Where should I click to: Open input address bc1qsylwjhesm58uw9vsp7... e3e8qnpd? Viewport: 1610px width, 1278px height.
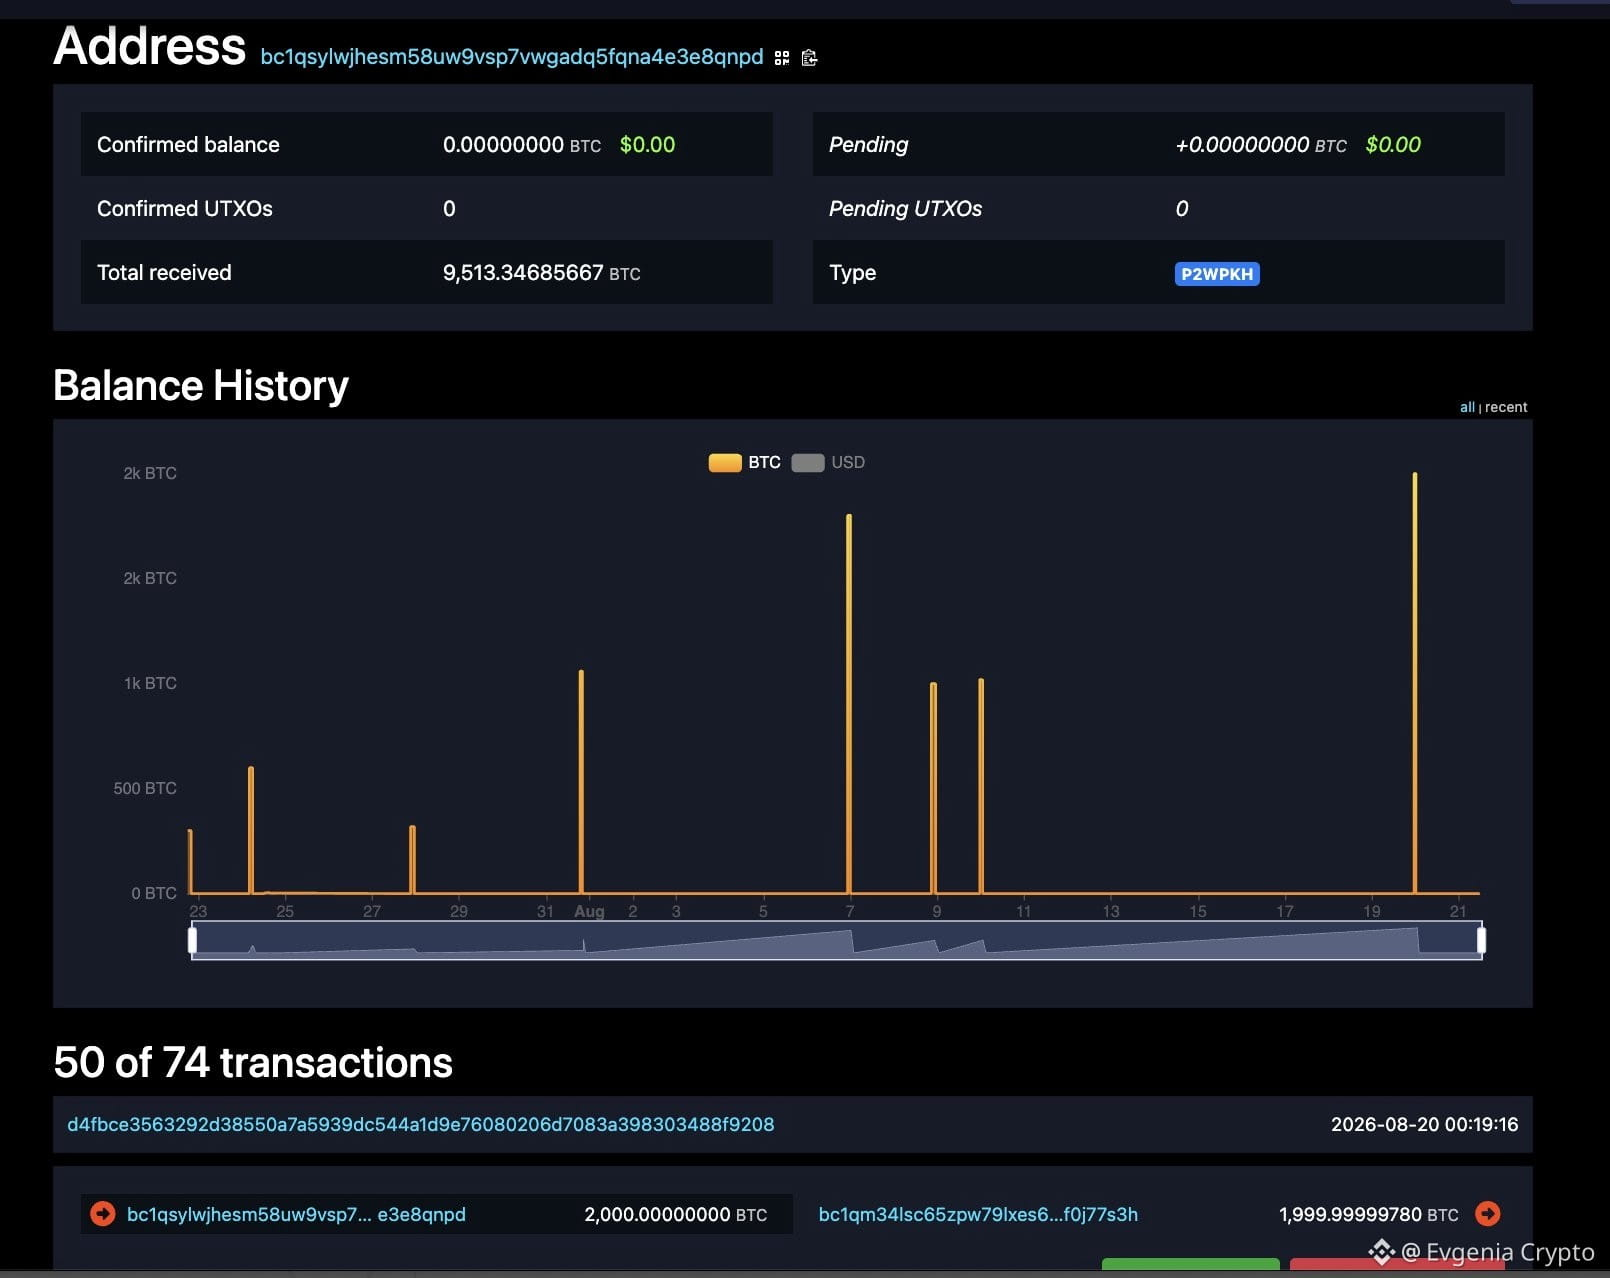coord(296,1214)
